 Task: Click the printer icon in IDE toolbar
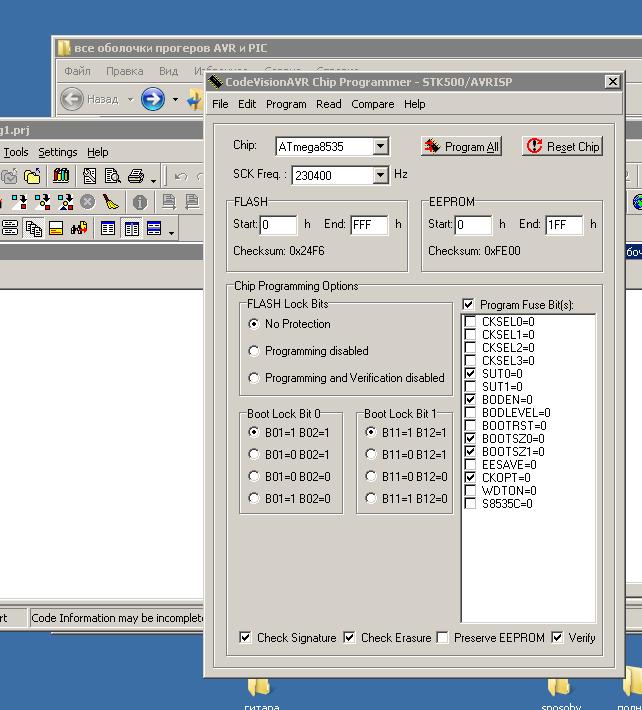point(136,176)
